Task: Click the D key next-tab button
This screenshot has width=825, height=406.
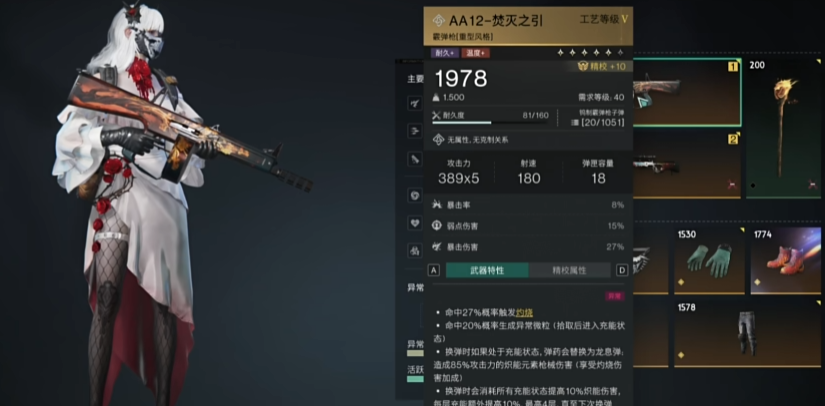Action: (x=622, y=270)
